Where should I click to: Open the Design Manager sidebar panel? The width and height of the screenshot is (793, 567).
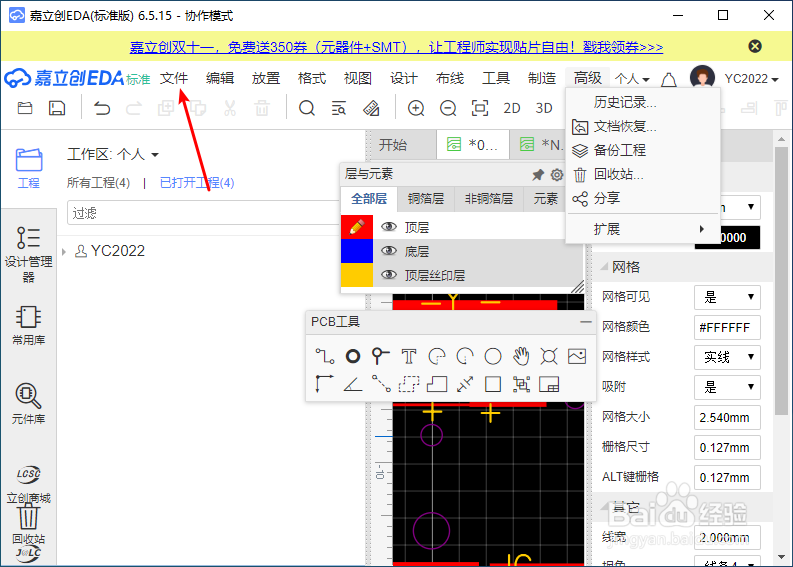point(28,253)
